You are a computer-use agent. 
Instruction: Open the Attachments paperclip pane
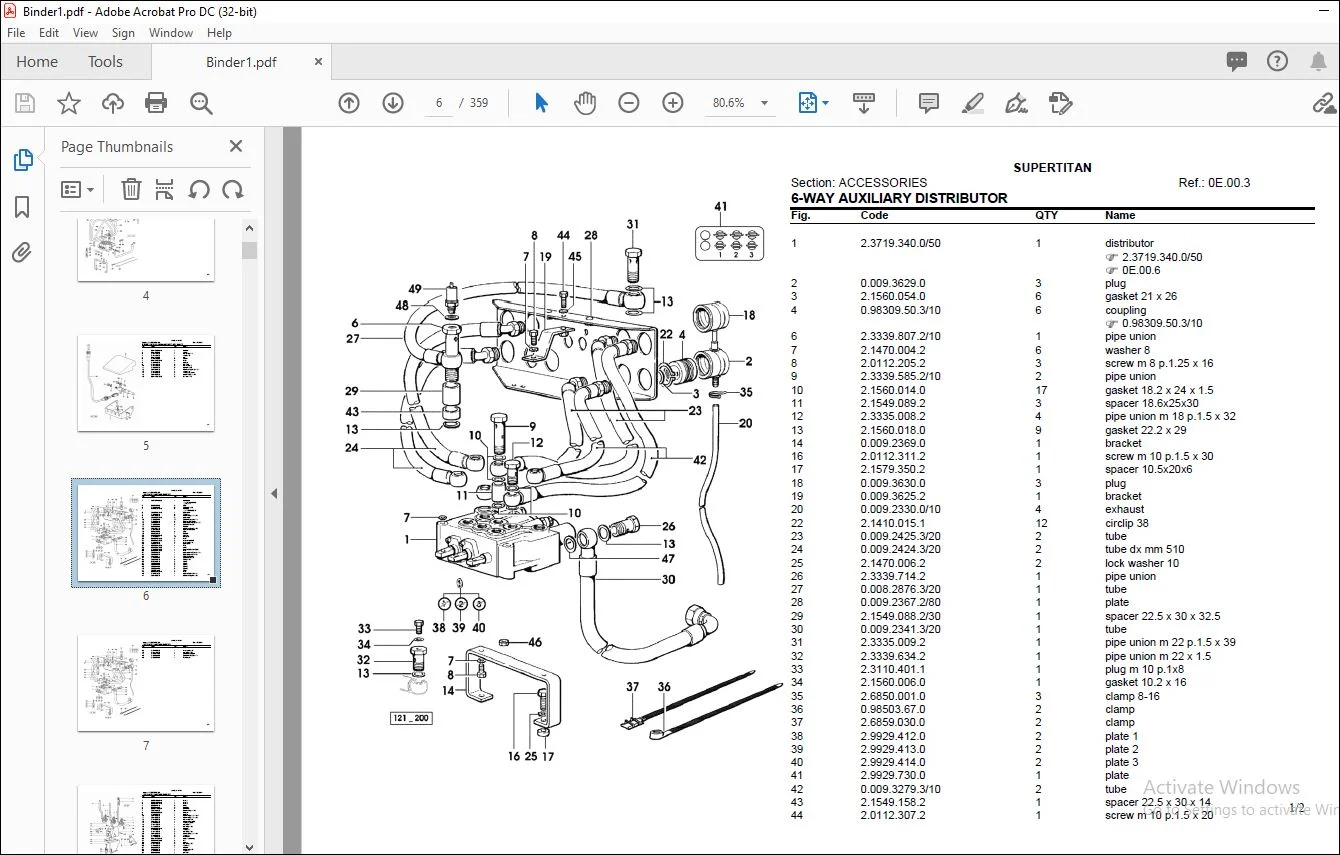(22, 253)
